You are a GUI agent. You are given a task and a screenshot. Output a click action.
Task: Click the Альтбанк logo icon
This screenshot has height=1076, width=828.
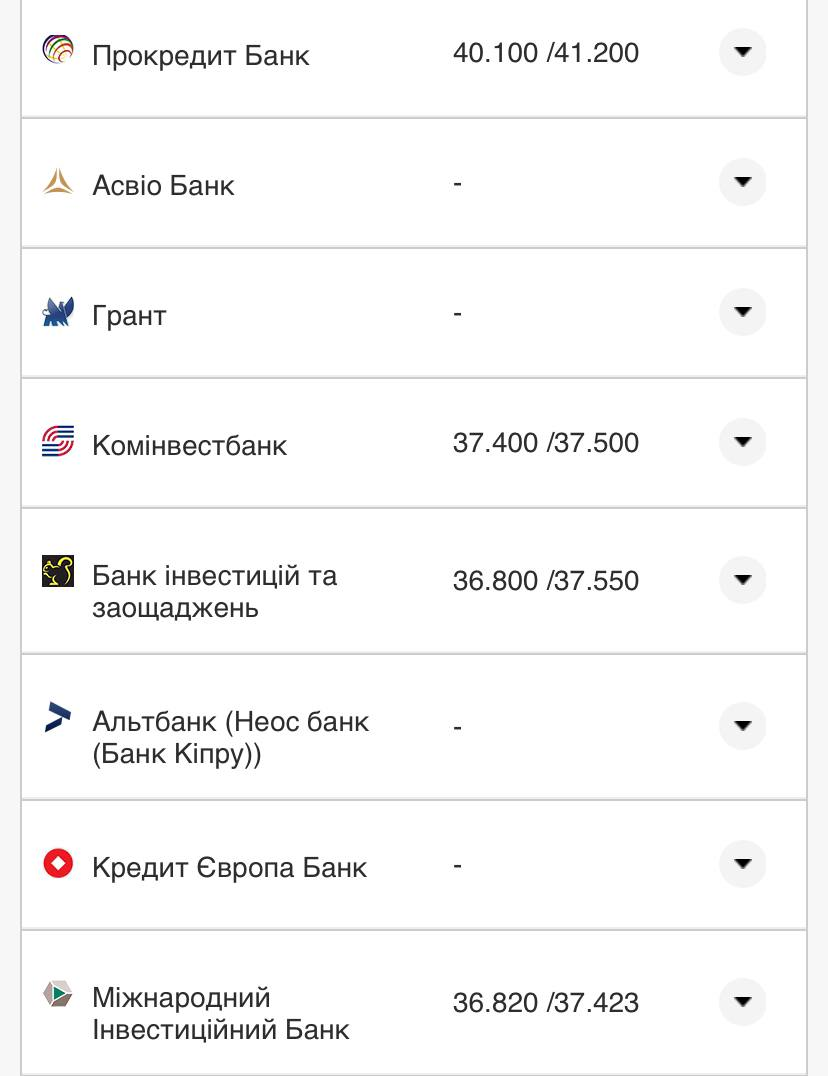pos(58,717)
